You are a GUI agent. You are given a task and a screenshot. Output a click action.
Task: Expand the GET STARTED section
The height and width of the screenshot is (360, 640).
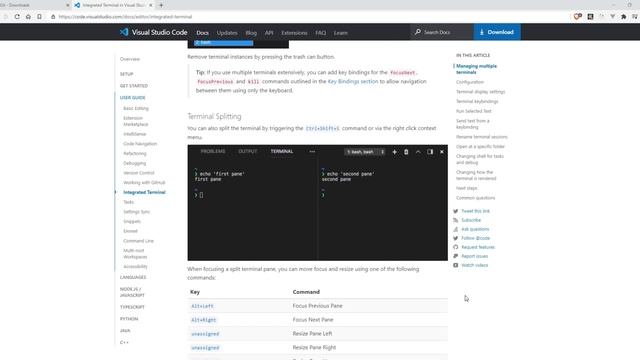point(134,86)
